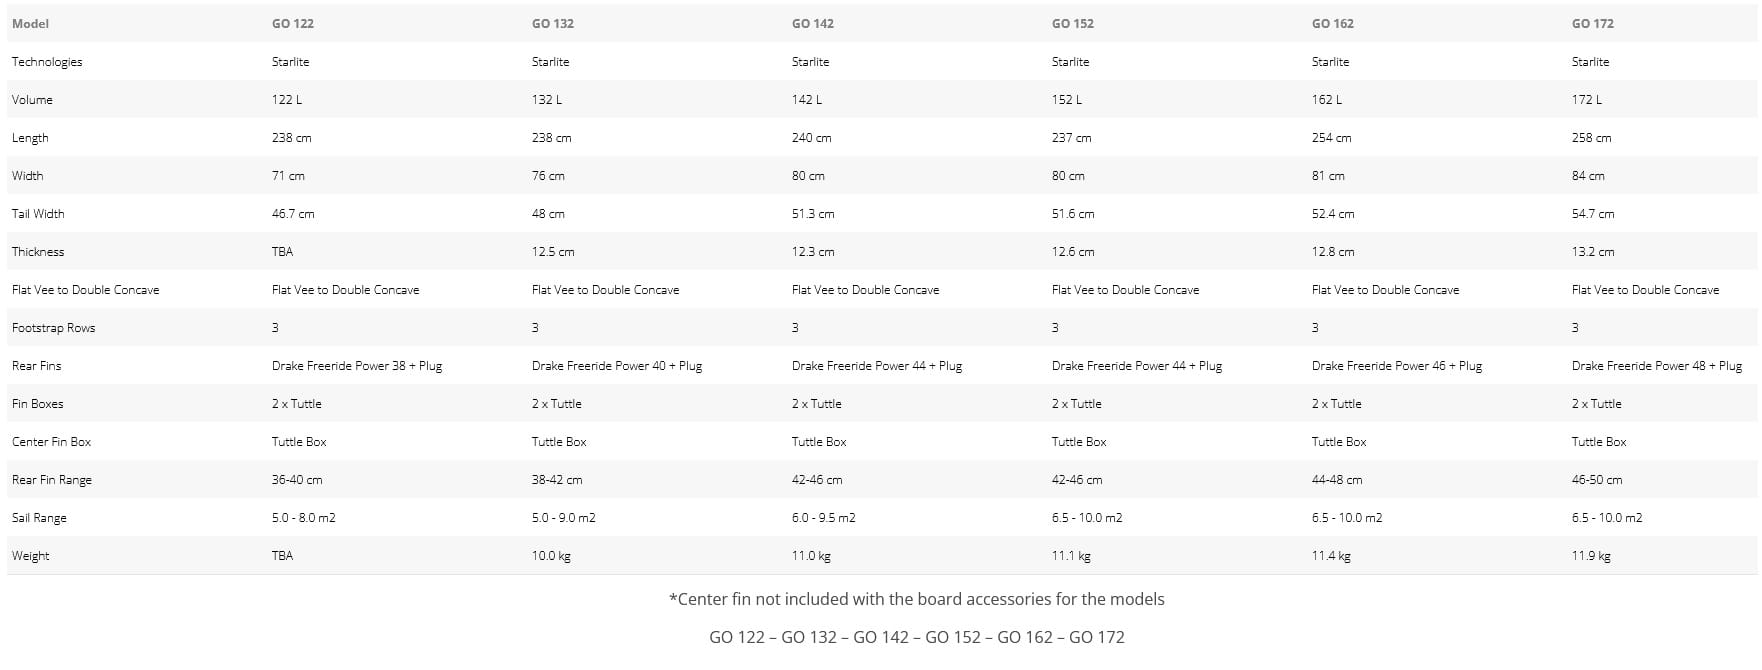
Task: Select the Weight row label
Action: pos(30,556)
